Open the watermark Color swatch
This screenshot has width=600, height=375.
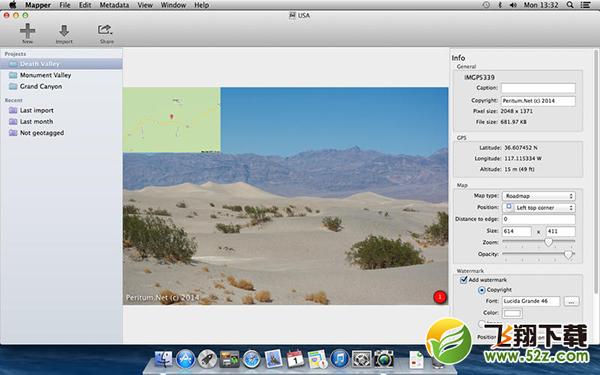512,313
